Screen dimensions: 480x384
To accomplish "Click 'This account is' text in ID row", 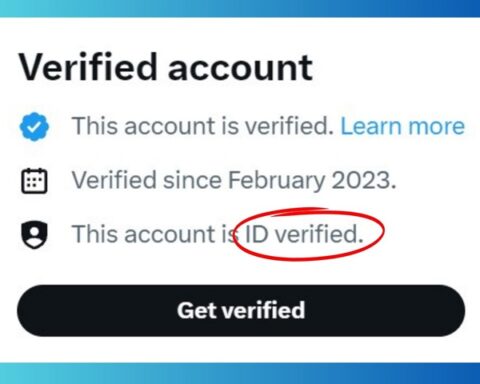I will tap(155, 234).
